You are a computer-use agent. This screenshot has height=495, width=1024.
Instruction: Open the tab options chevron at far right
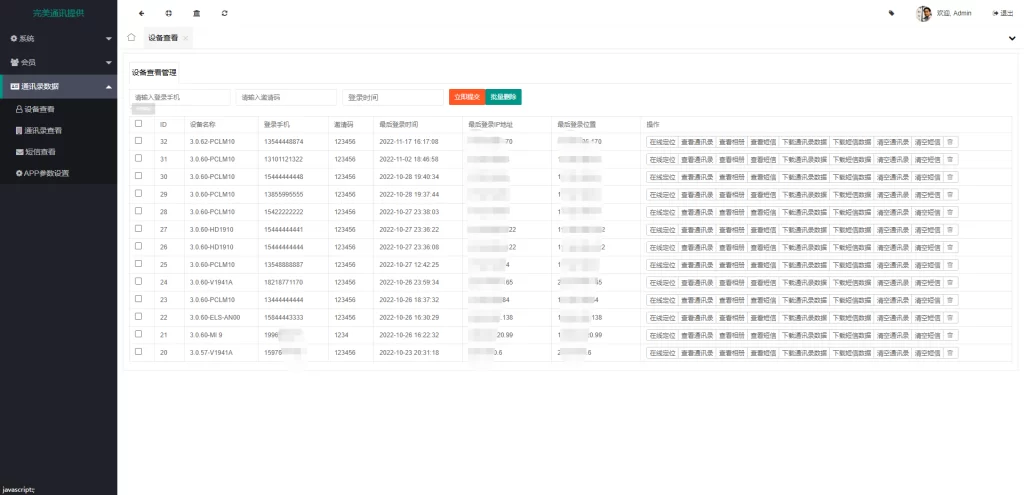click(1012, 38)
